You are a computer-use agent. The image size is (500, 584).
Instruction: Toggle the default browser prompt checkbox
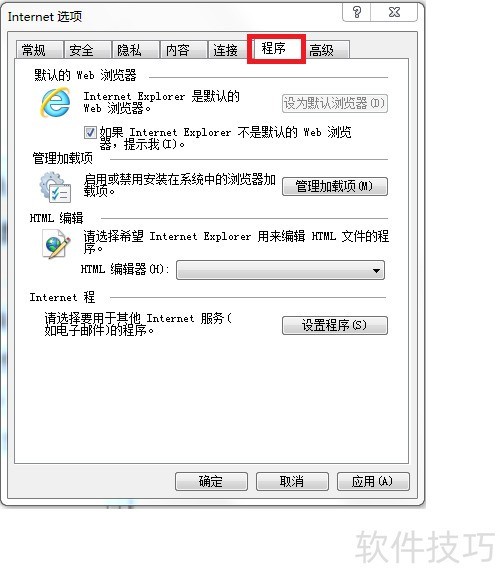pos(90,132)
